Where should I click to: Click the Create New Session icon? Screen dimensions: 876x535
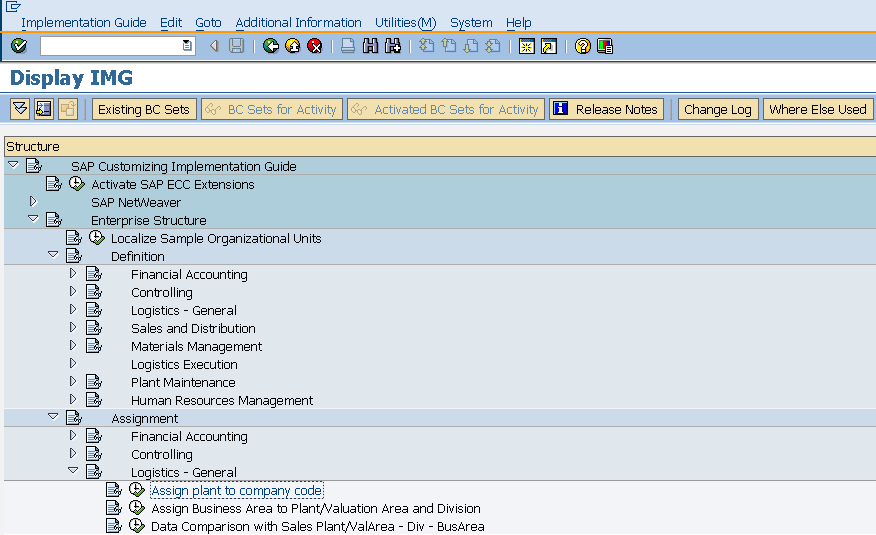pos(526,46)
